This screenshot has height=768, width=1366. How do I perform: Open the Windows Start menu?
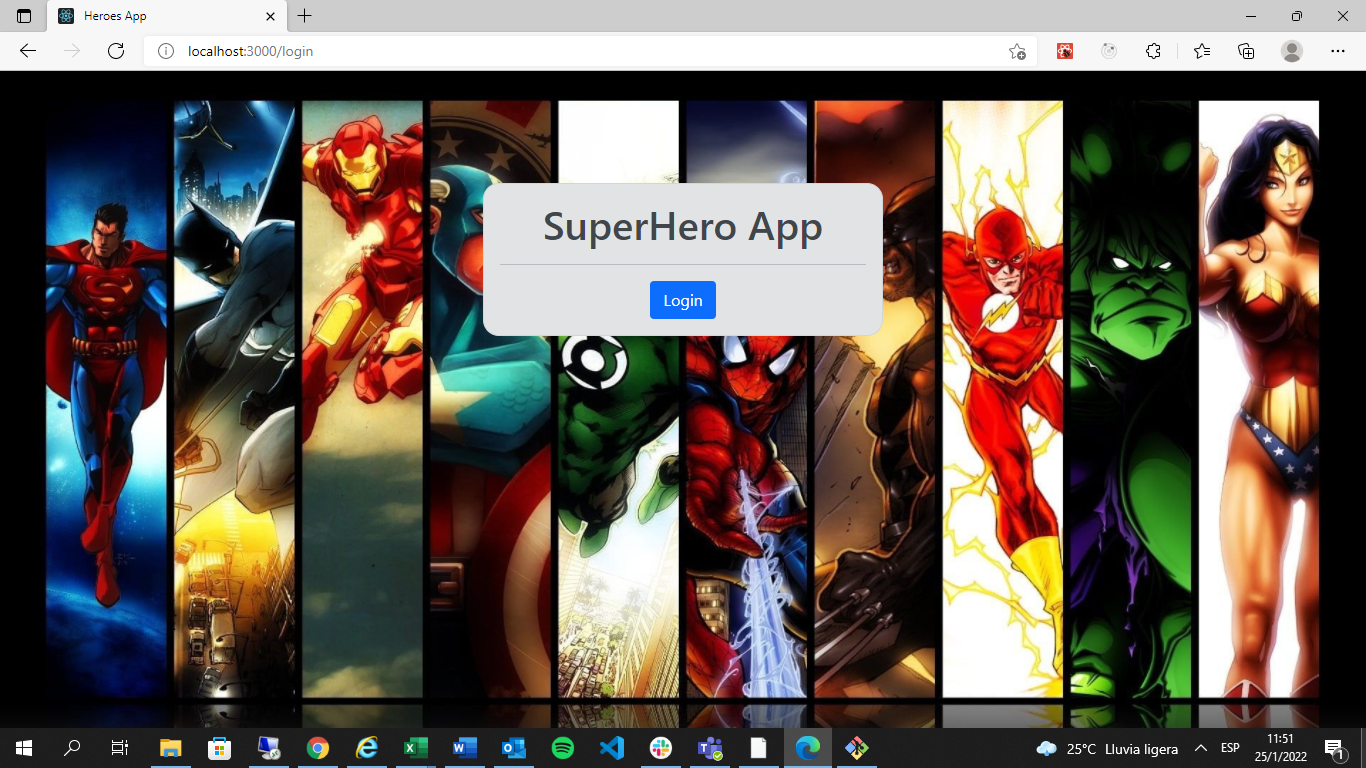(21, 748)
